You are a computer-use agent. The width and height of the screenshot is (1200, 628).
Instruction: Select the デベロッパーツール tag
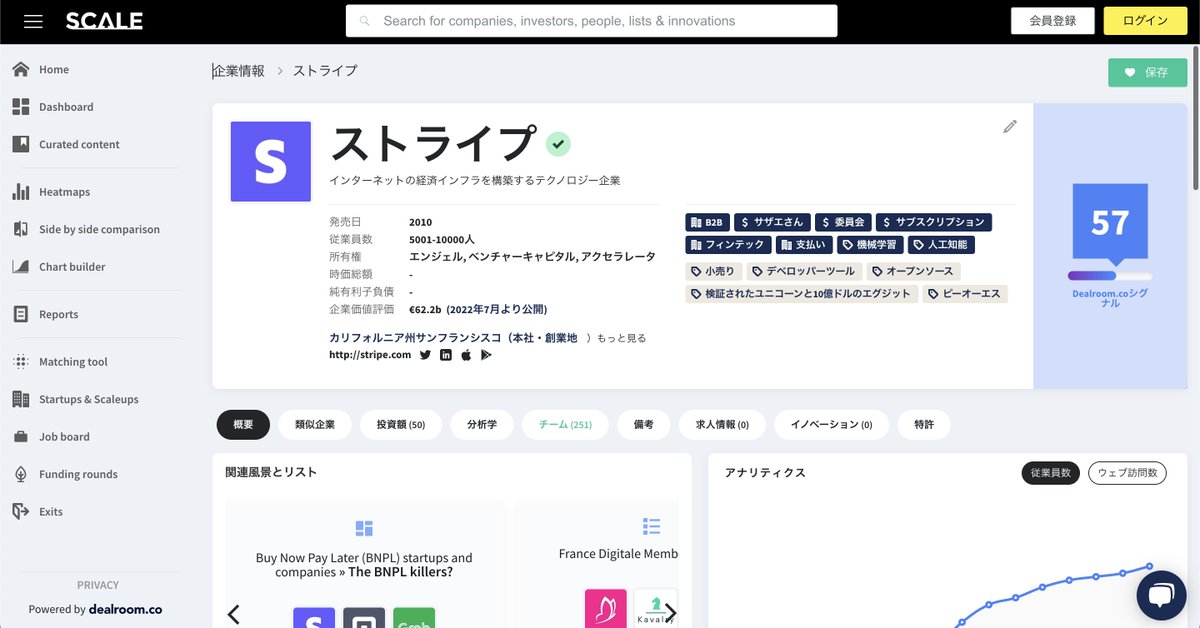tap(803, 271)
